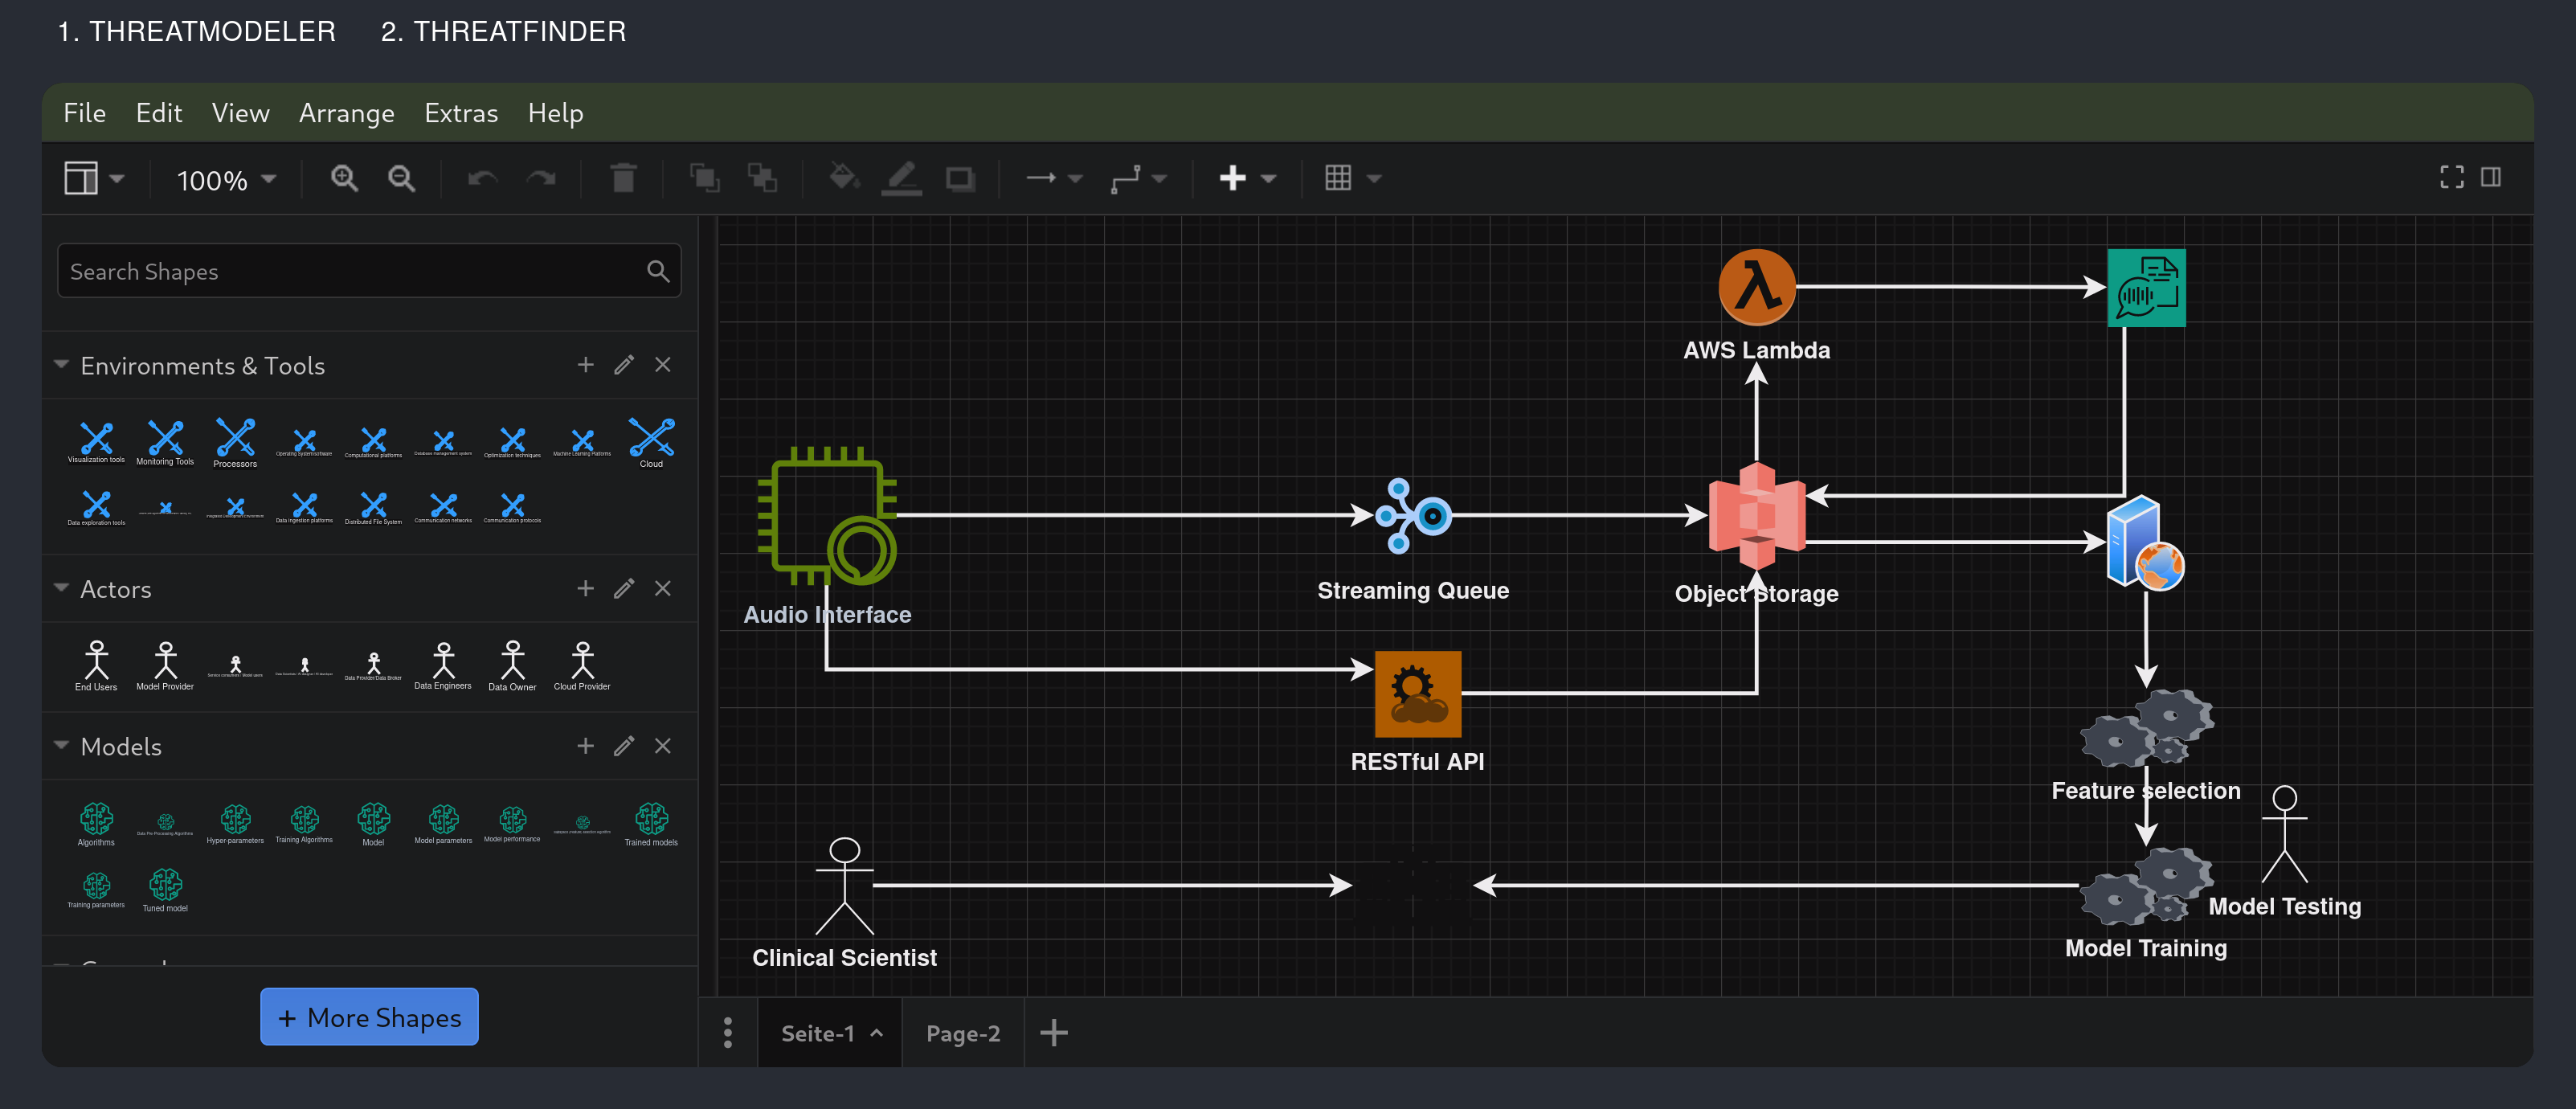Click the Delete trash icon in toolbar
Viewport: 2576px width, 1109px height.
tap(623, 178)
